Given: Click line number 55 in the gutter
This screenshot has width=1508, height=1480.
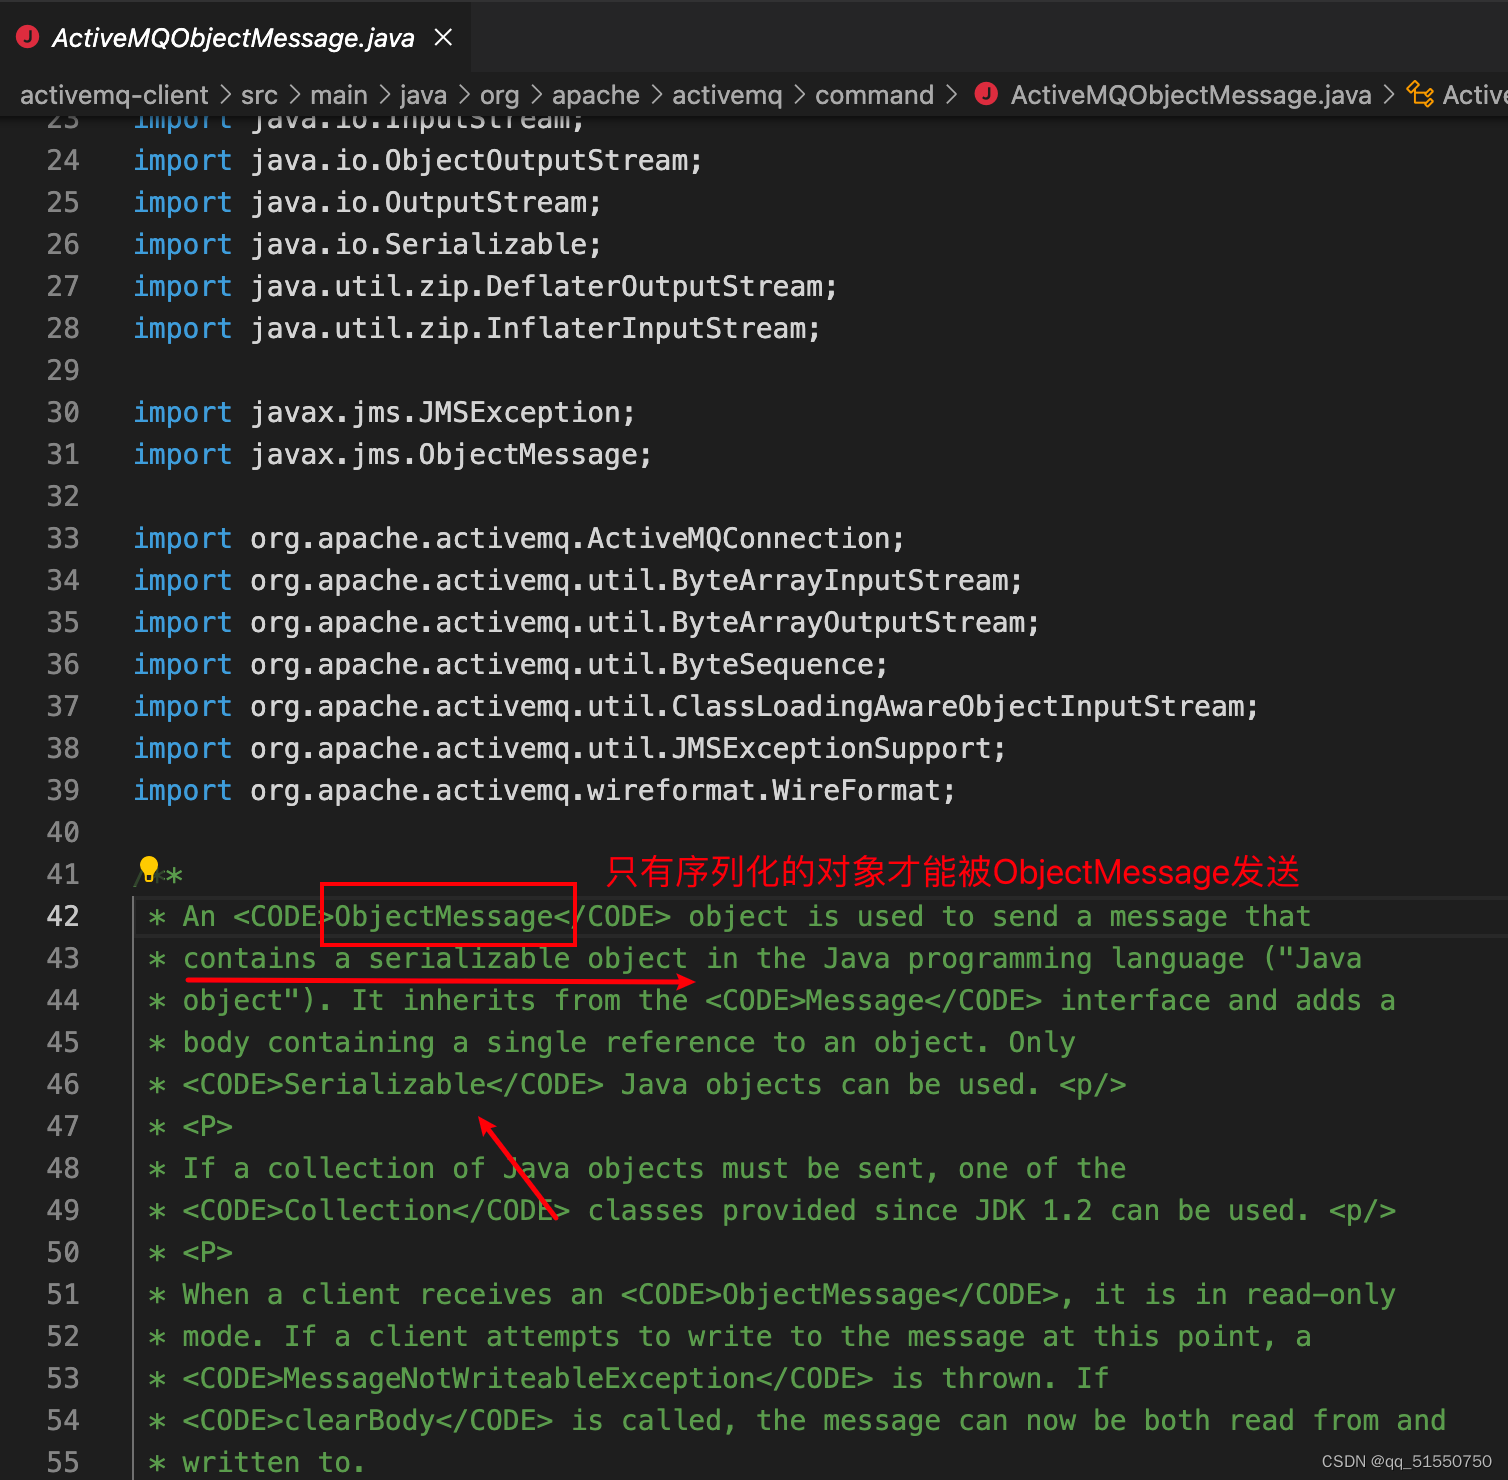Looking at the screenshot, I should pyautogui.click(x=63, y=1462).
